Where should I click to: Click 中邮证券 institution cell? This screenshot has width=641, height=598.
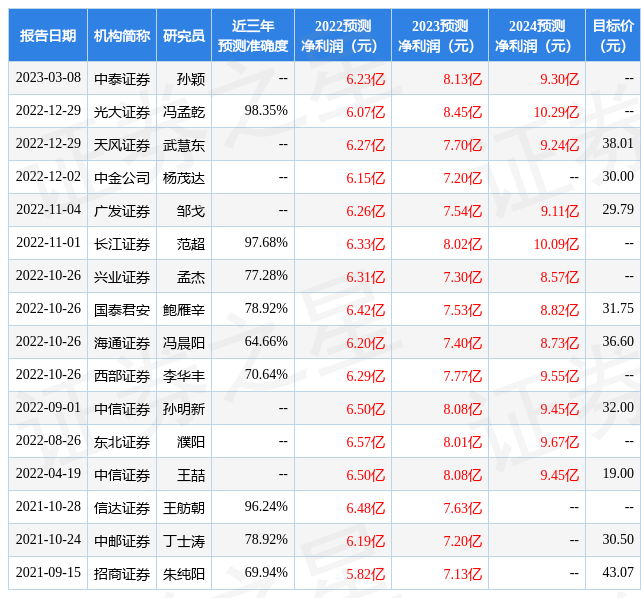coord(122,542)
